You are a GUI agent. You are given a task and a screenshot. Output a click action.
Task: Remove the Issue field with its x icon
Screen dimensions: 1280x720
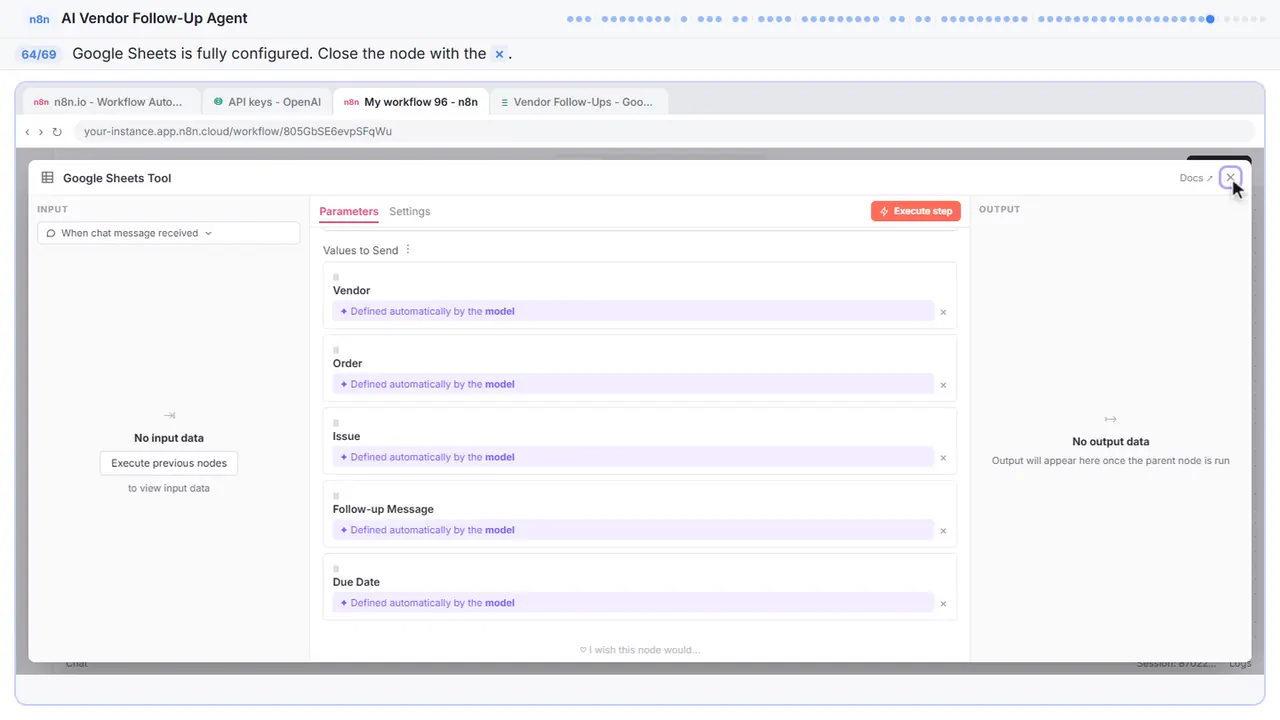coord(943,458)
